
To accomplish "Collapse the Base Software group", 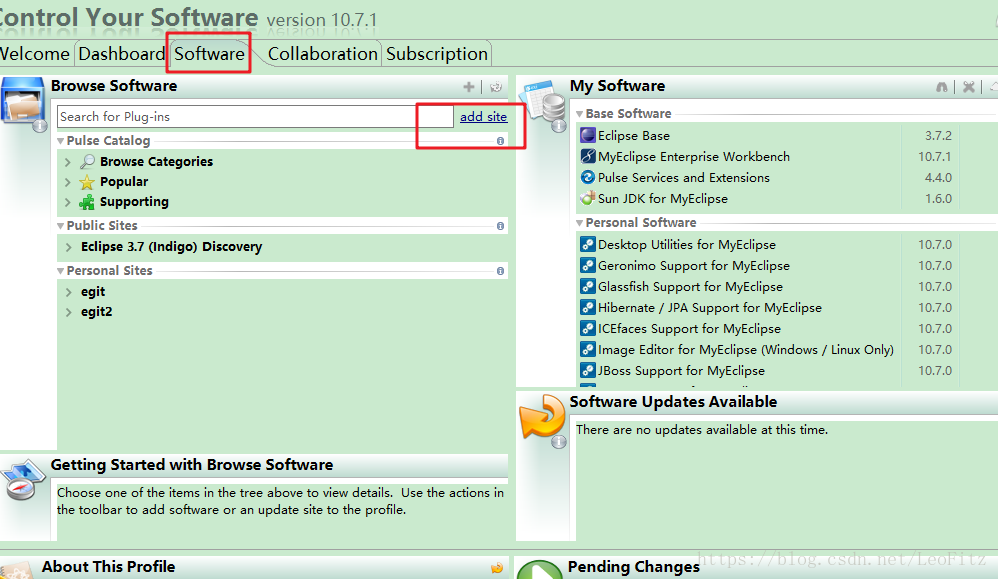I will pos(580,114).
